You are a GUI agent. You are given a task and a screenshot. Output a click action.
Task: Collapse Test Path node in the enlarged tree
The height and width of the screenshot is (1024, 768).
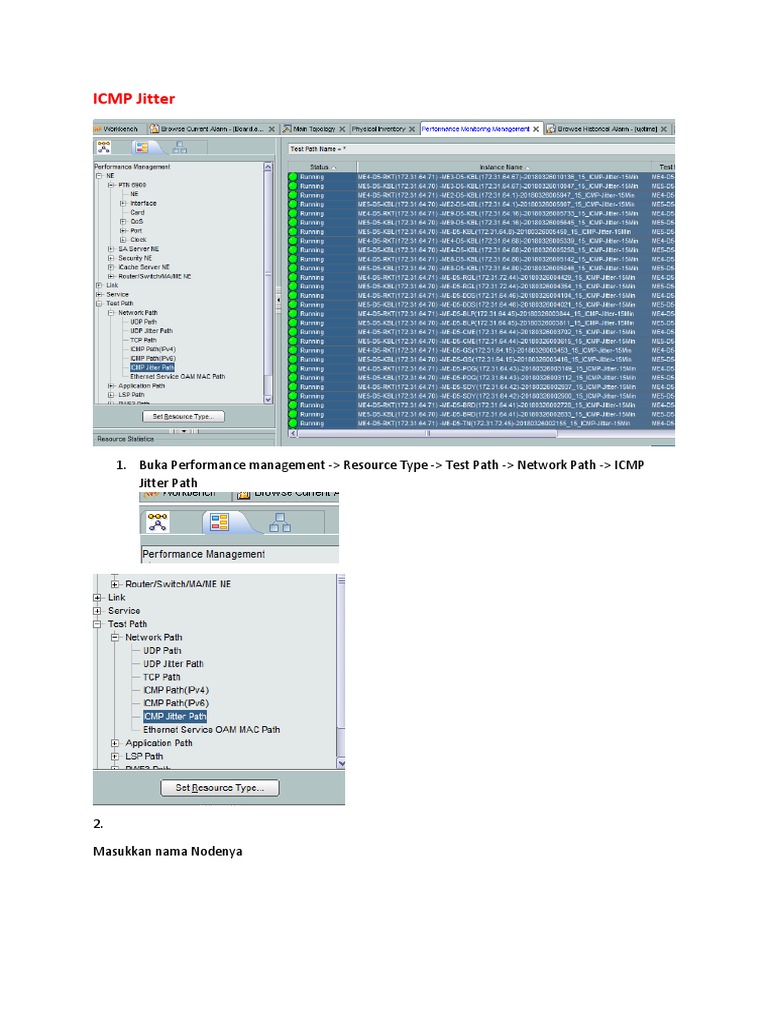(97, 624)
